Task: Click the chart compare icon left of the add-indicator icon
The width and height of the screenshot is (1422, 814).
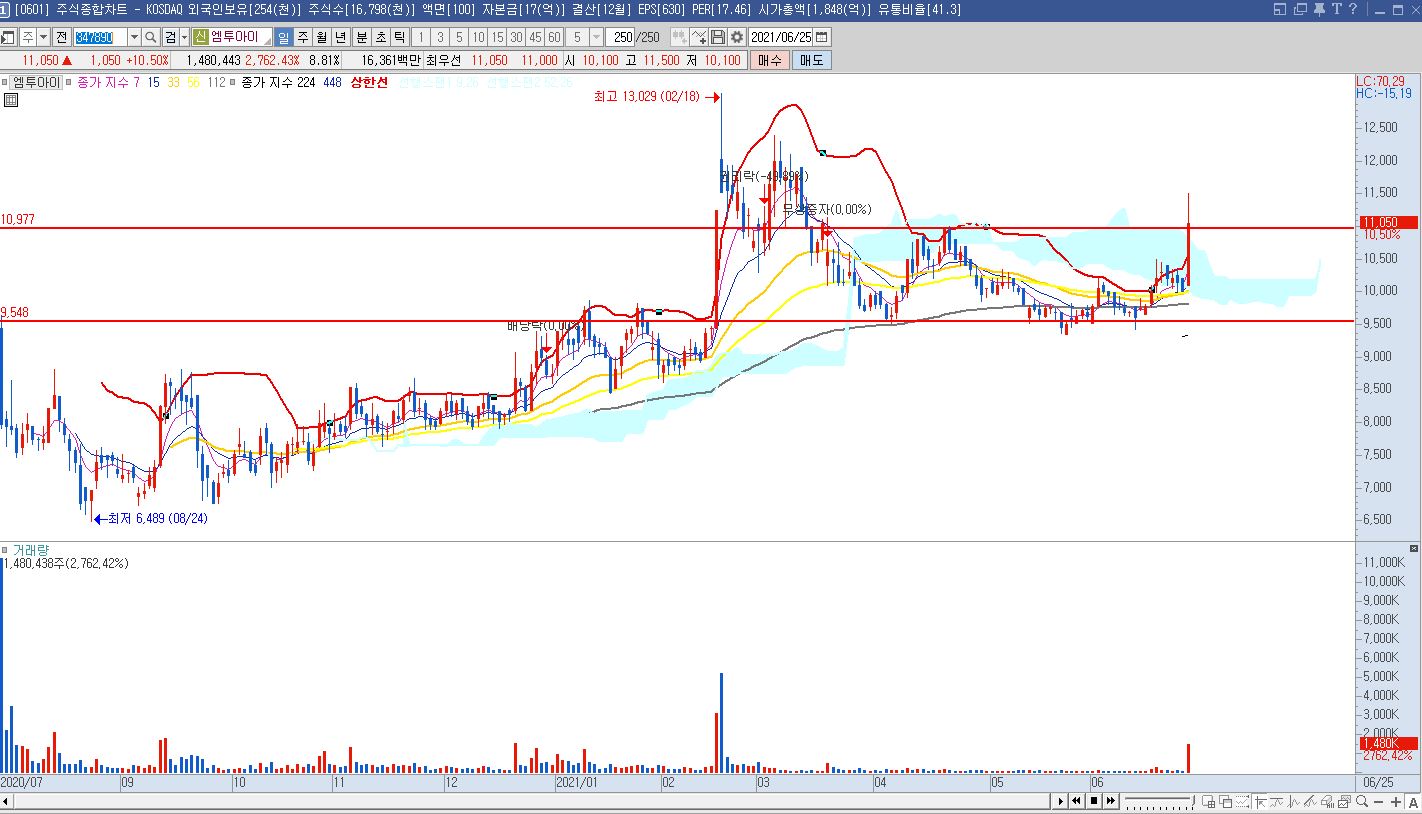Action: pyautogui.click(x=680, y=37)
